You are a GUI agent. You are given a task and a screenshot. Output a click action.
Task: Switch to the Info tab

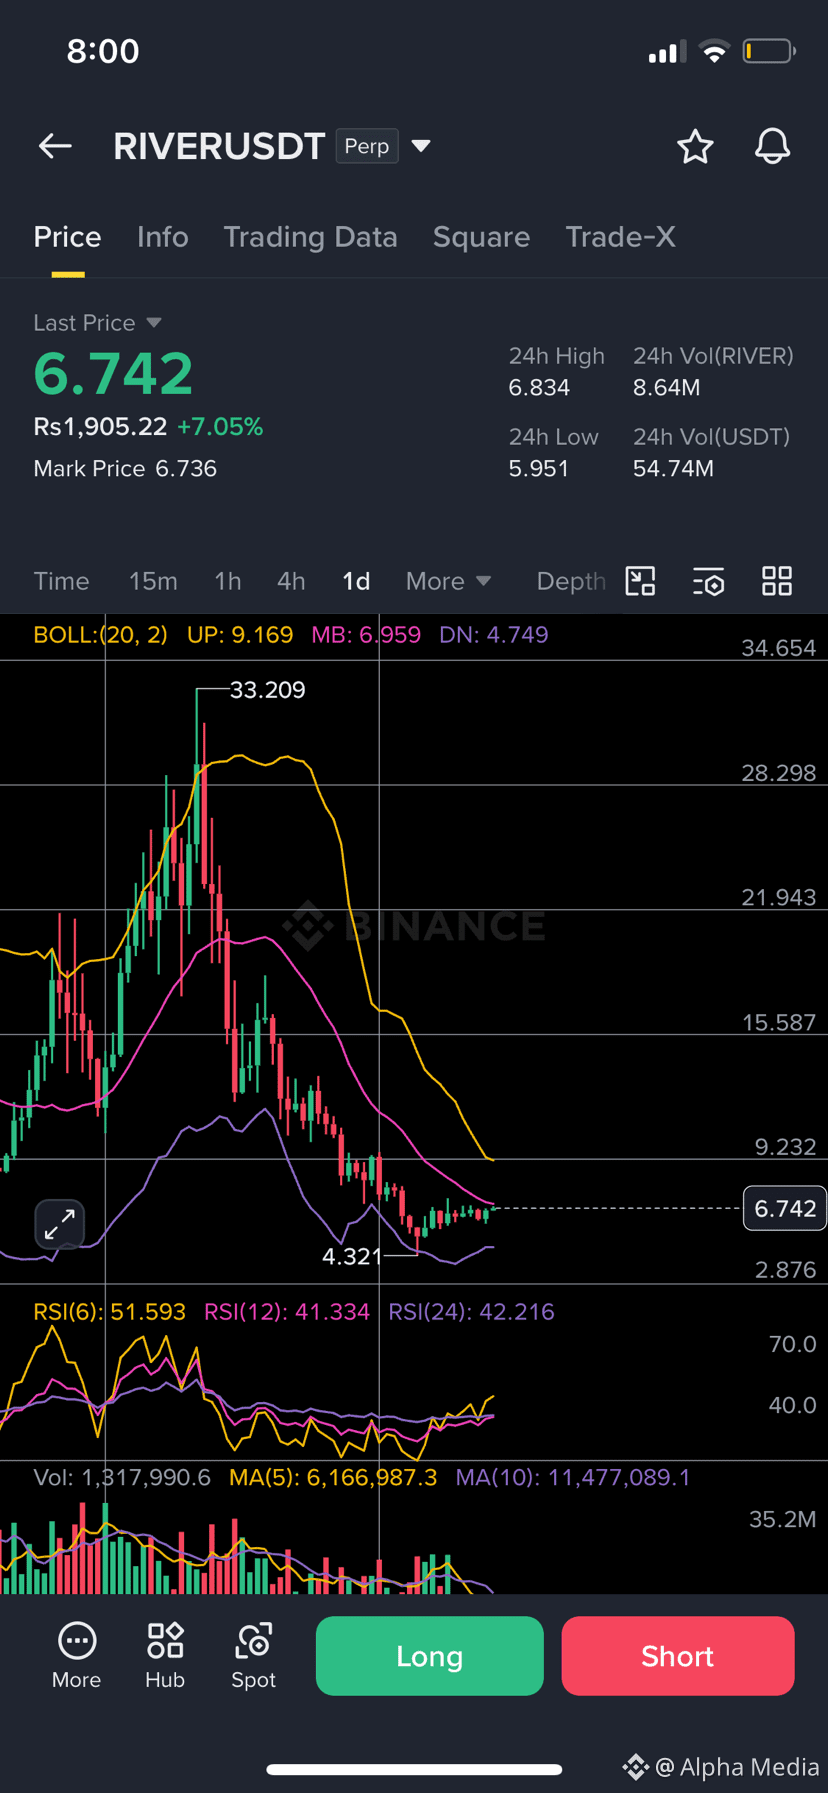click(162, 237)
